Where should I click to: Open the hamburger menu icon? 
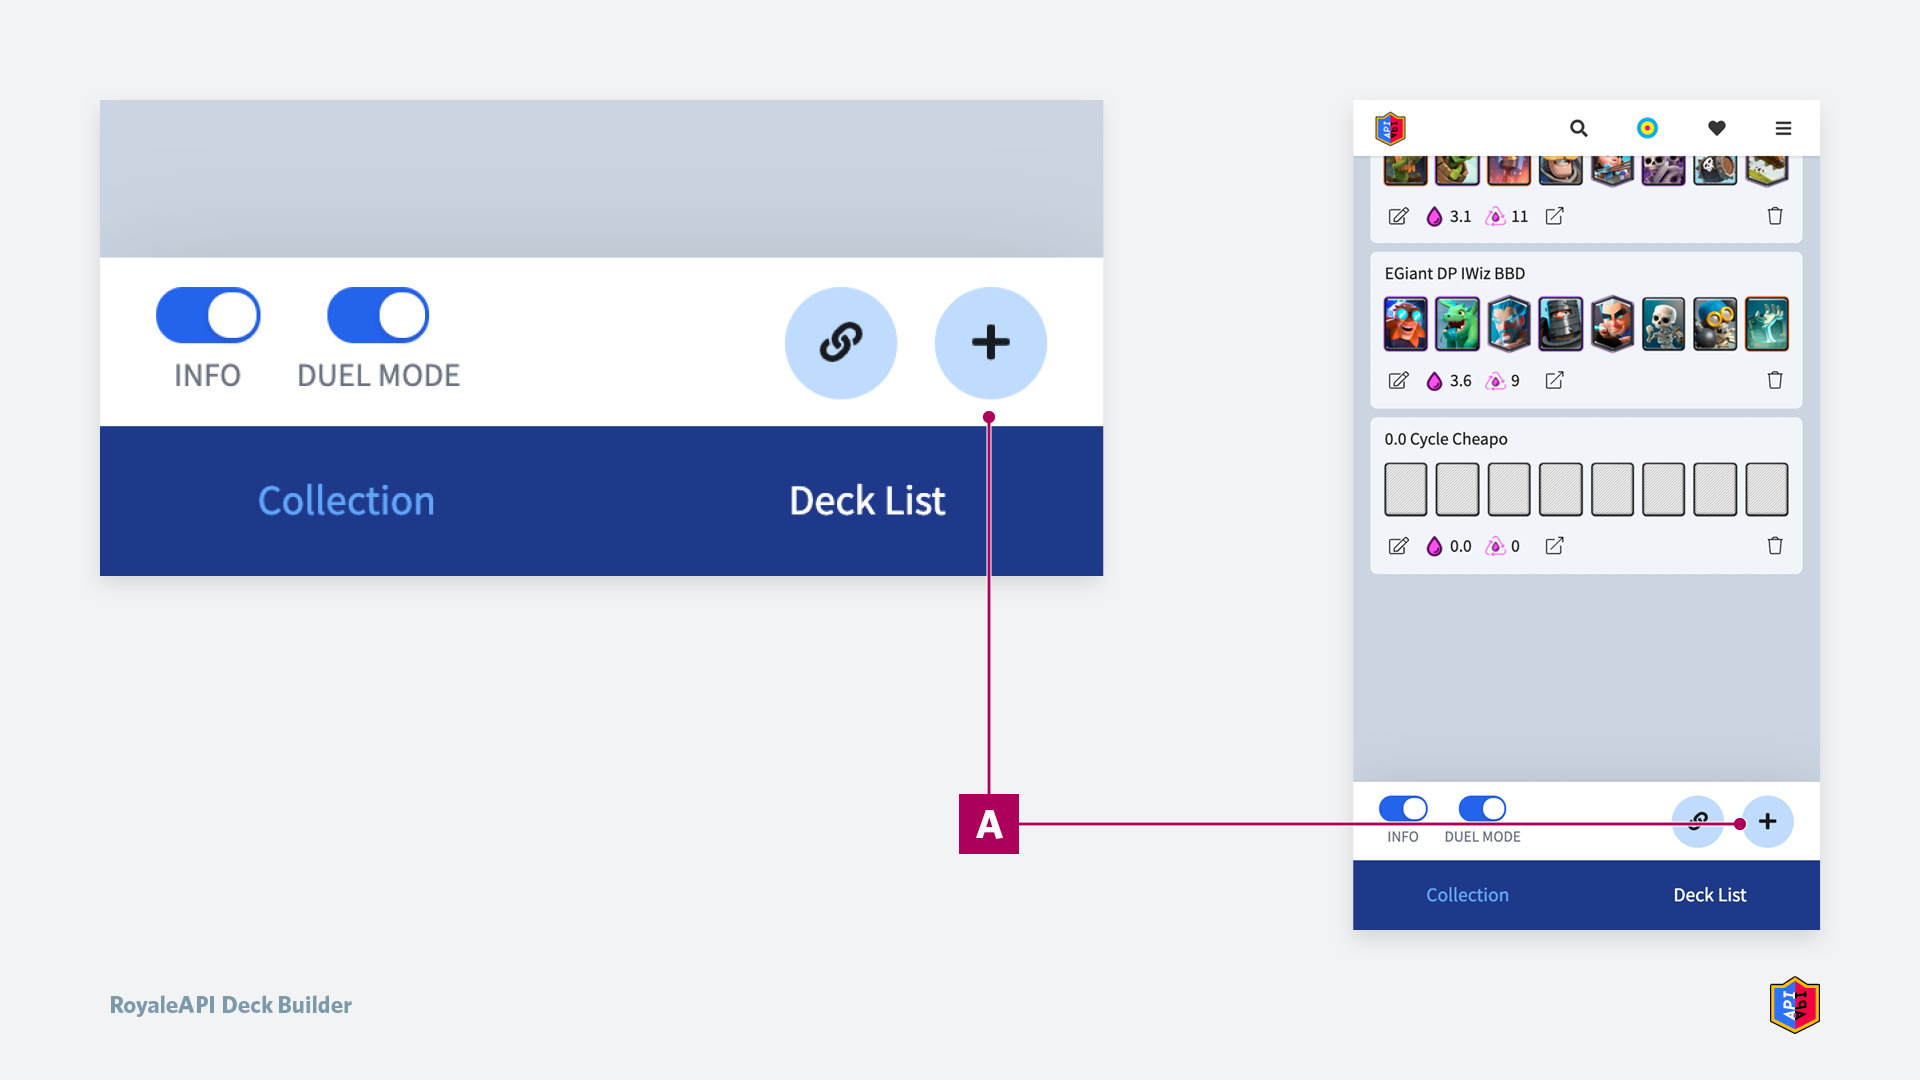(x=1783, y=128)
